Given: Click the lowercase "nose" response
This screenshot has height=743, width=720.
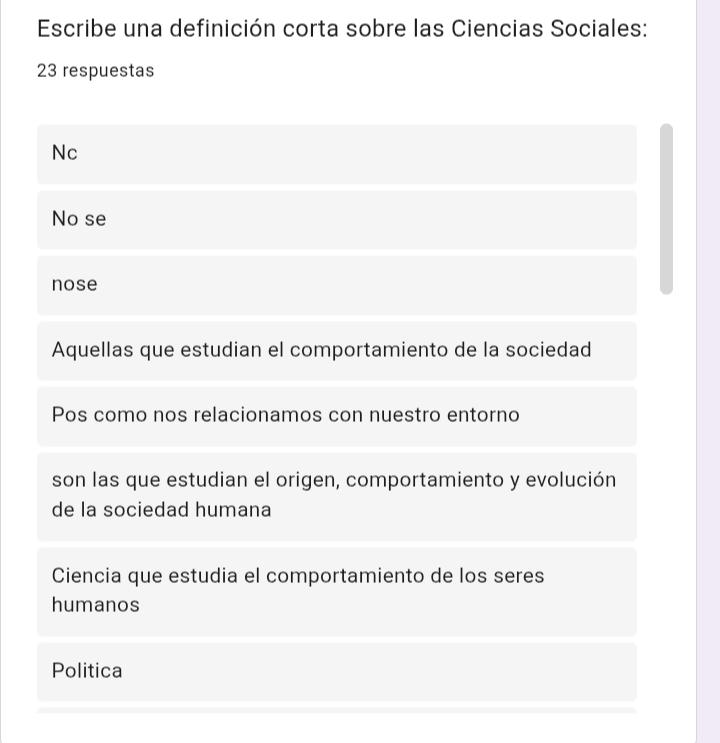Looking at the screenshot, I should (336, 284).
